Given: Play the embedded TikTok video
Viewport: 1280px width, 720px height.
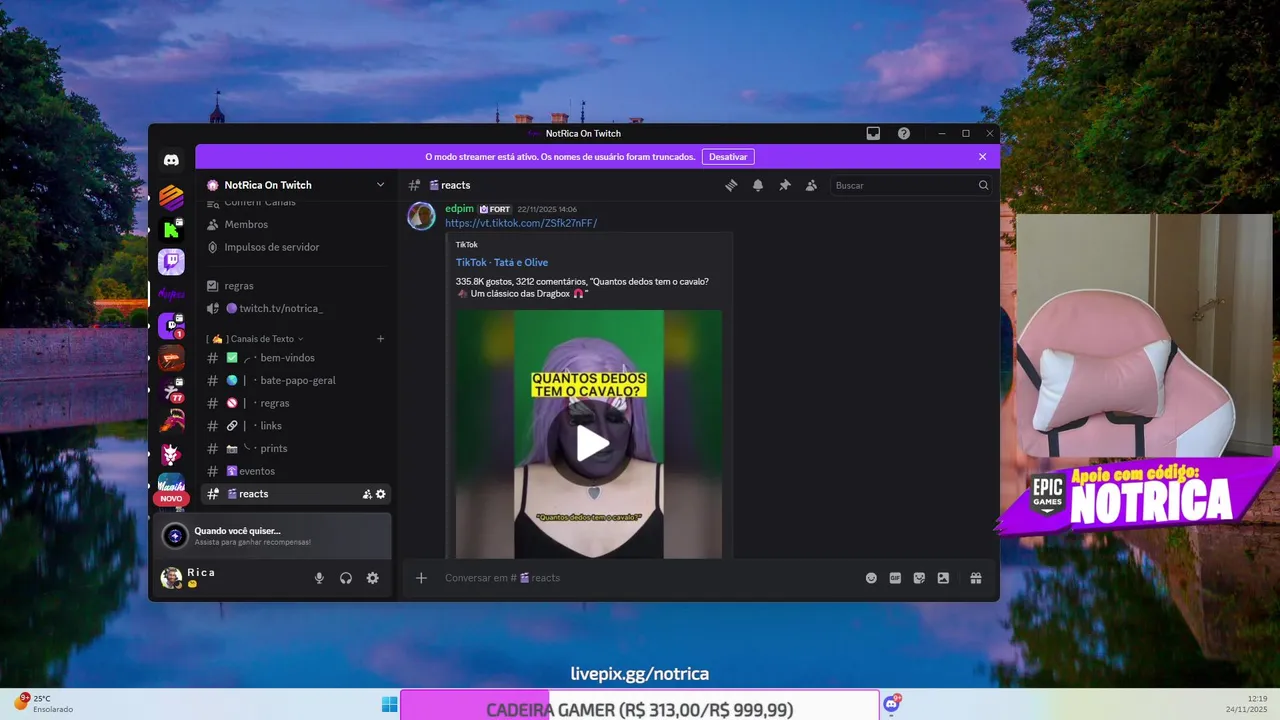Looking at the screenshot, I should pyautogui.click(x=592, y=443).
